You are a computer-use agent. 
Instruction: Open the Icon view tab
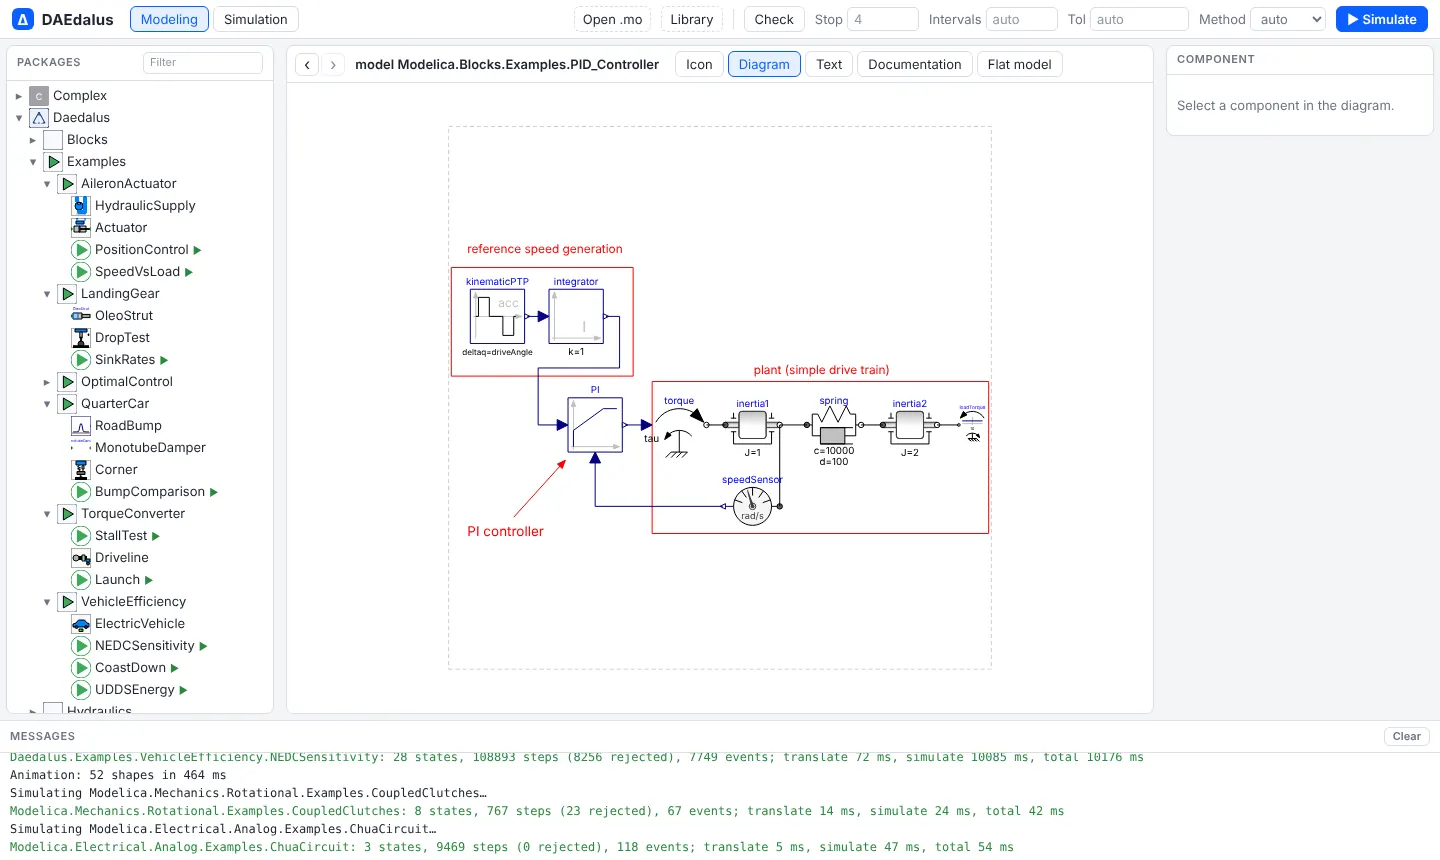pos(699,64)
